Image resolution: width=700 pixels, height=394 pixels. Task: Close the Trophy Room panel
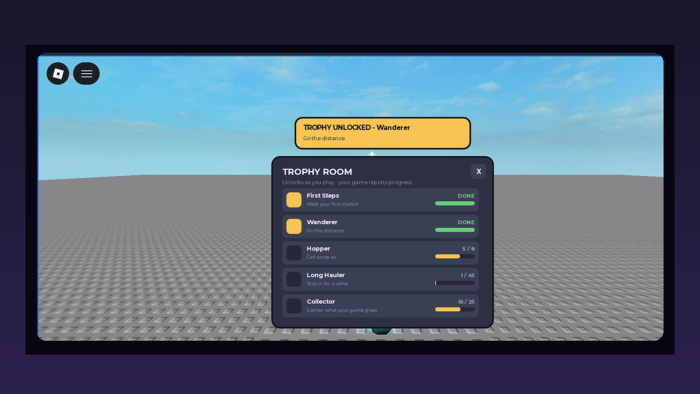(x=479, y=171)
